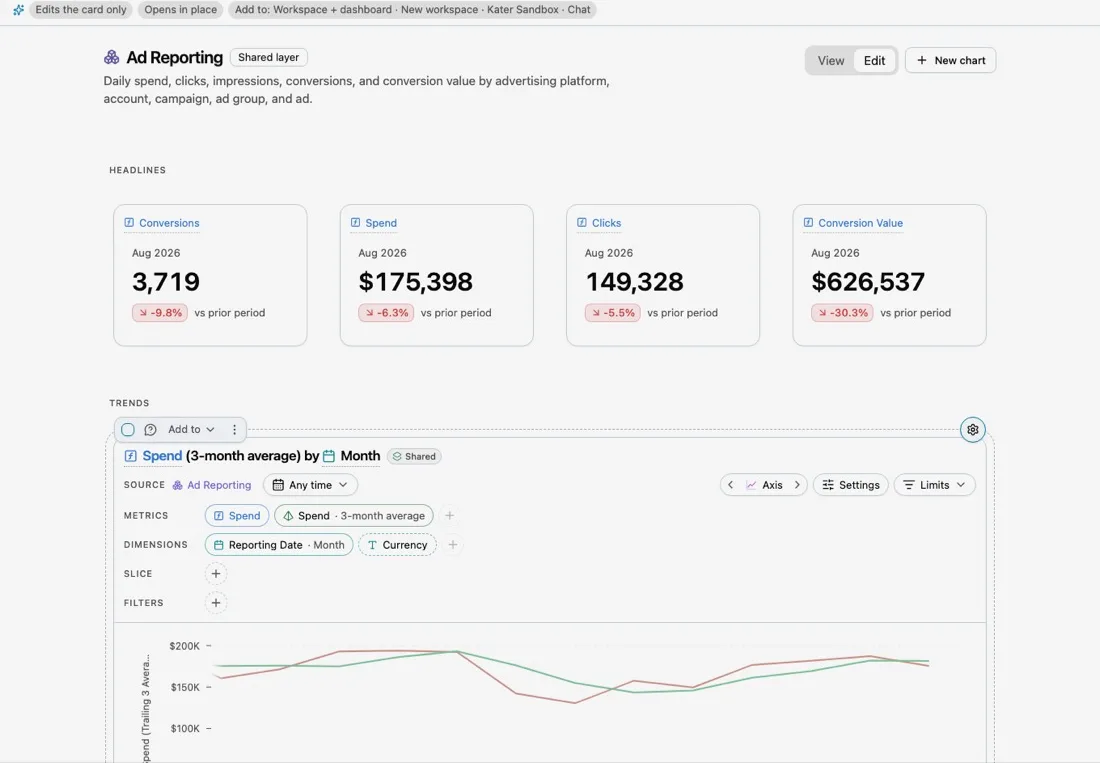Open the Conversions metric link
The image size is (1100, 763).
tap(169, 223)
